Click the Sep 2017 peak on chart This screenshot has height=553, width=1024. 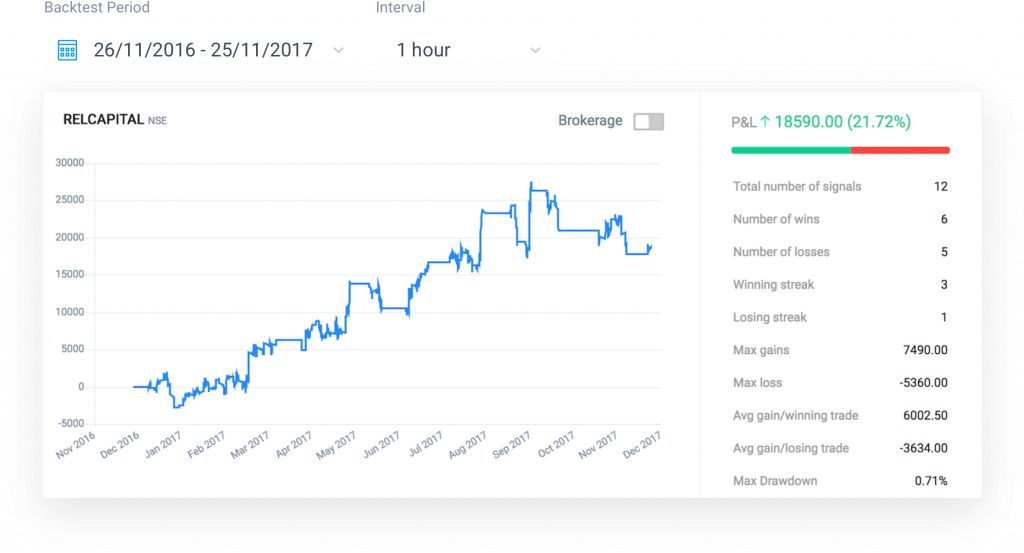(531, 183)
